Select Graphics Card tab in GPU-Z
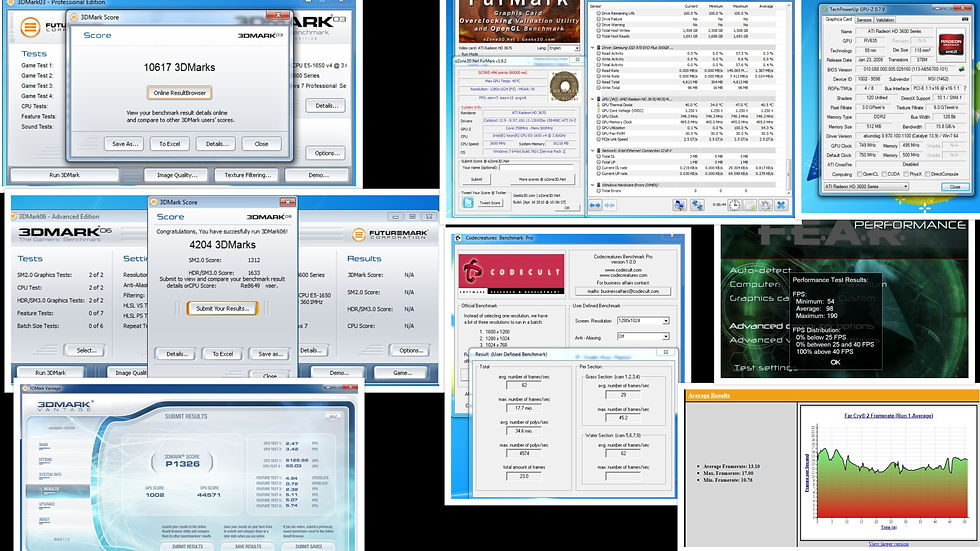The image size is (980, 551). coord(839,19)
